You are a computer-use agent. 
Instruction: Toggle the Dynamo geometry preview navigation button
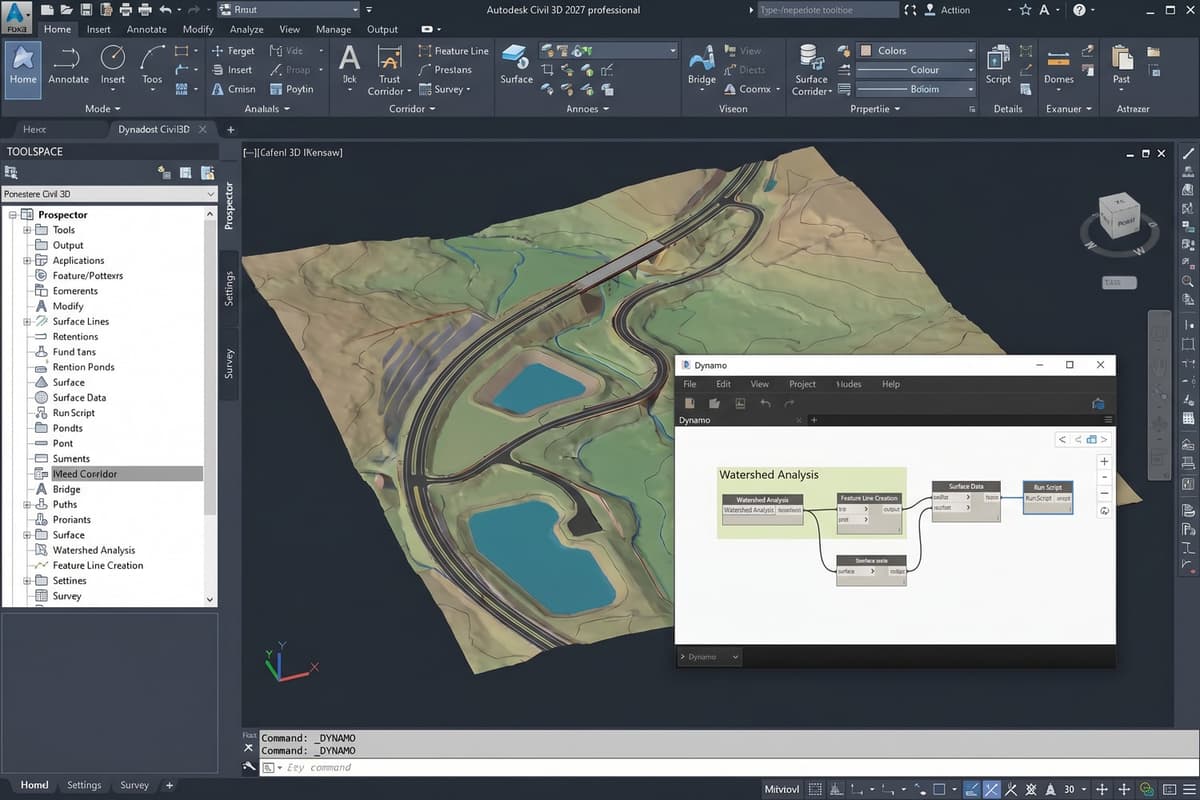(x=1091, y=439)
